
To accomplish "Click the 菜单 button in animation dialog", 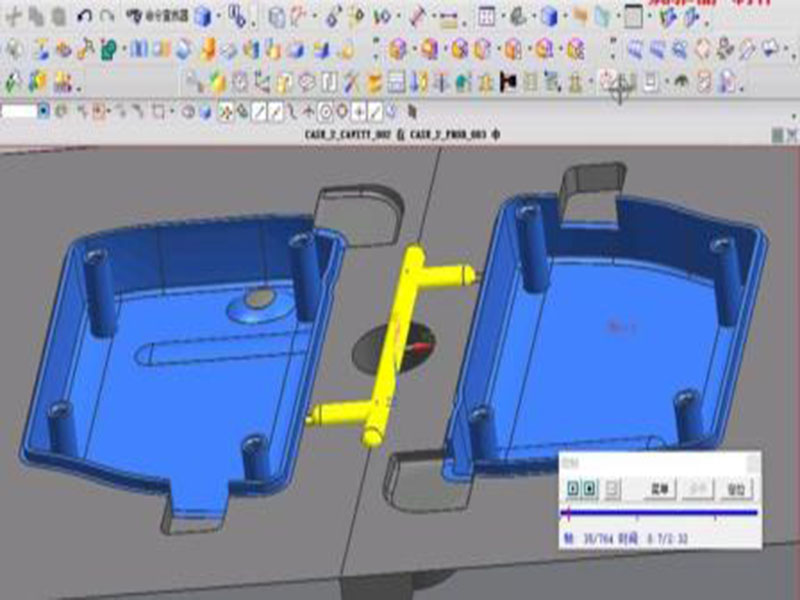I will pyautogui.click(x=660, y=488).
